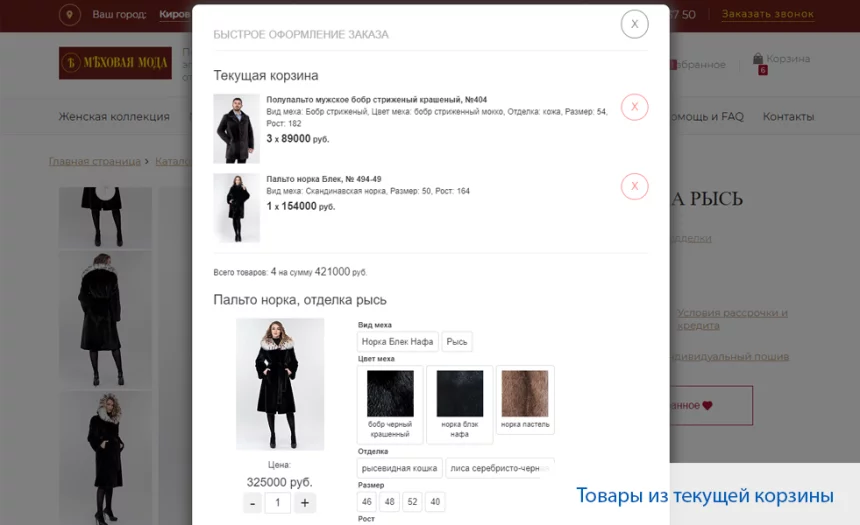Open Контакты menu item
Screen dimensions: 860x525
pyautogui.click(x=788, y=117)
